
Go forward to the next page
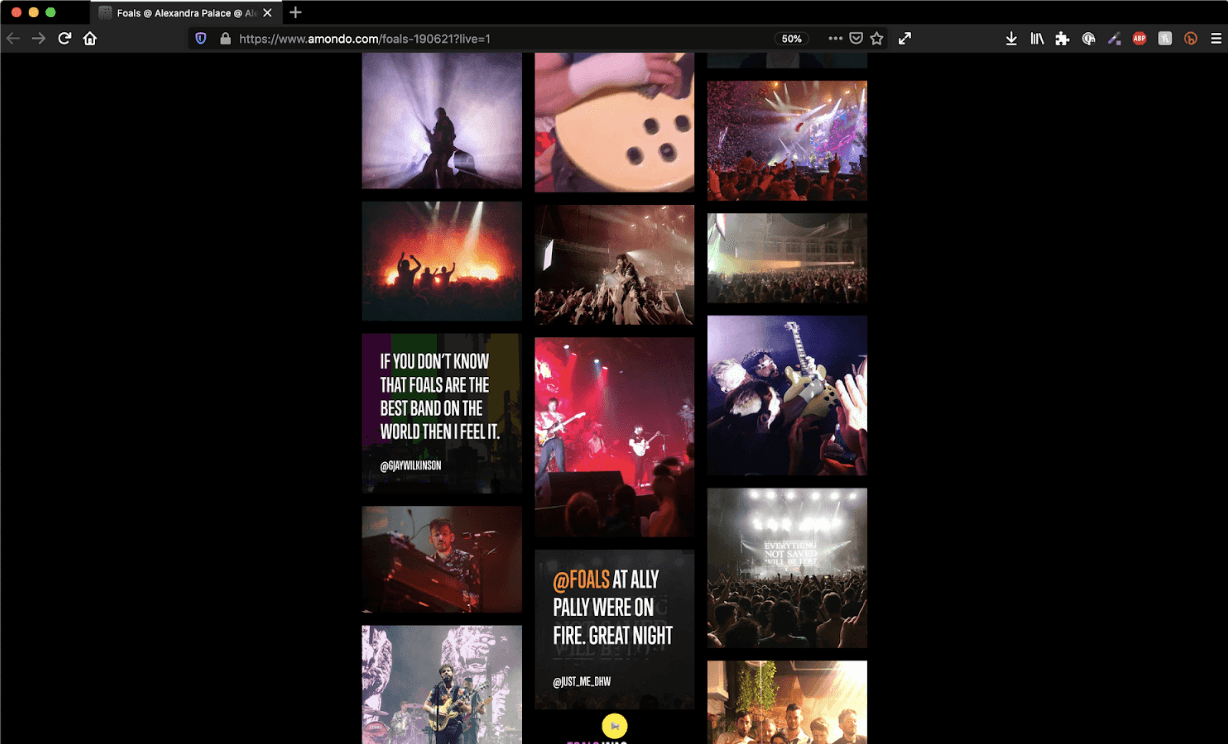[39, 38]
